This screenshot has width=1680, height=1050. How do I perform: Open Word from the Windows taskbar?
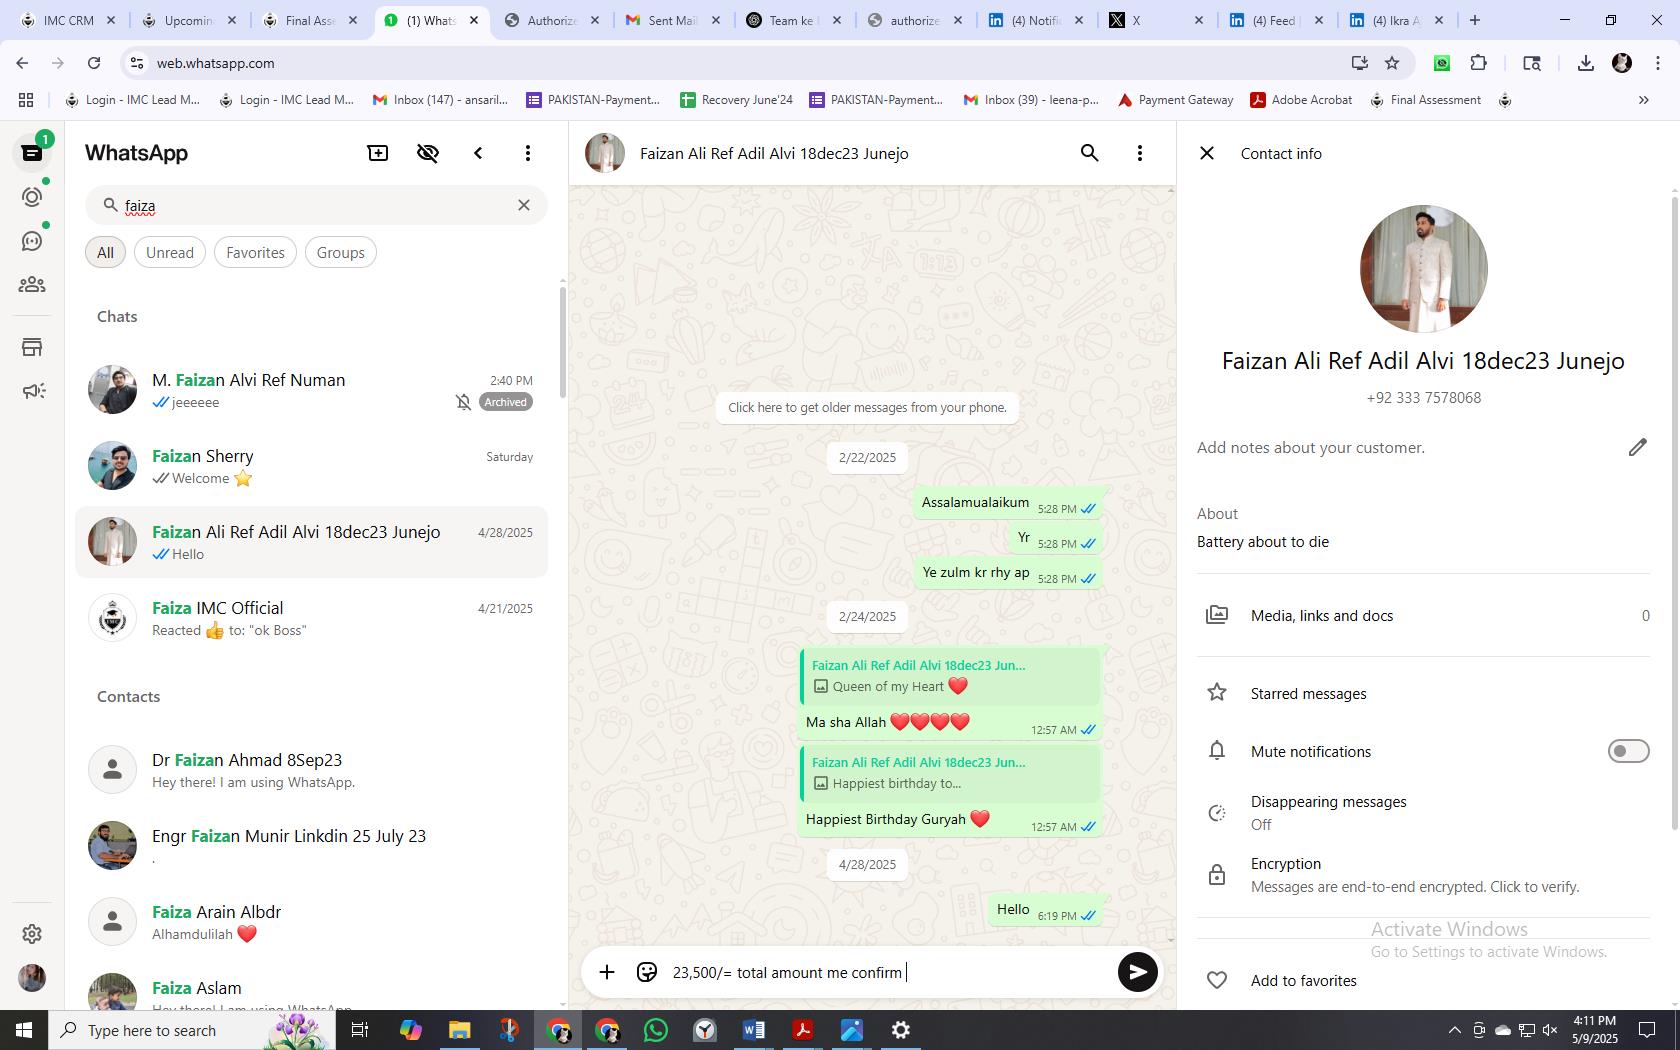pos(754,1030)
